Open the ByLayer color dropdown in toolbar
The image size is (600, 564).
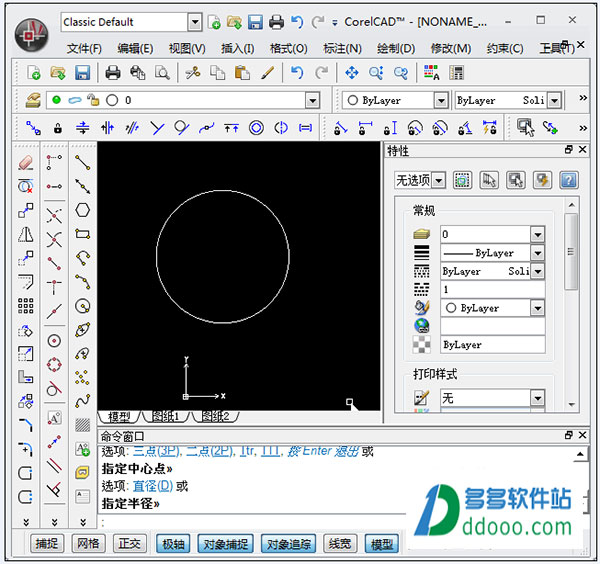click(x=441, y=101)
